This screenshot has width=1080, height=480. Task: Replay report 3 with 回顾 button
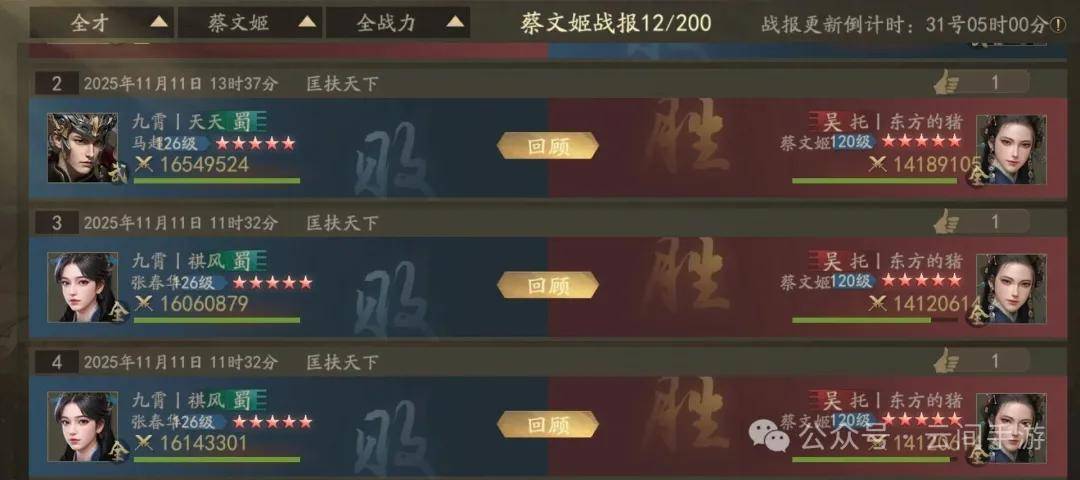point(548,285)
